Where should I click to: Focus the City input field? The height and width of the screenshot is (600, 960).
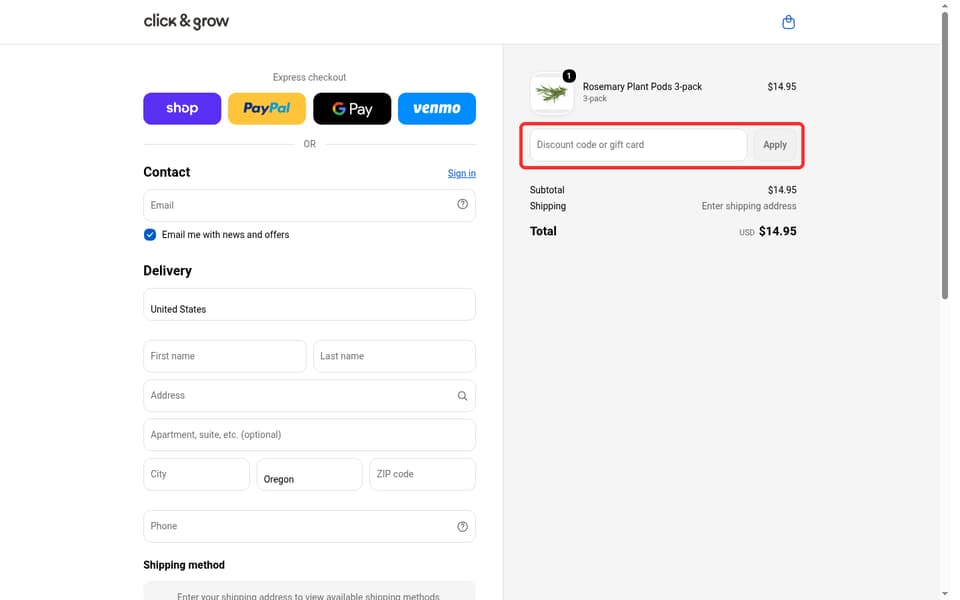pyautogui.click(x=197, y=474)
